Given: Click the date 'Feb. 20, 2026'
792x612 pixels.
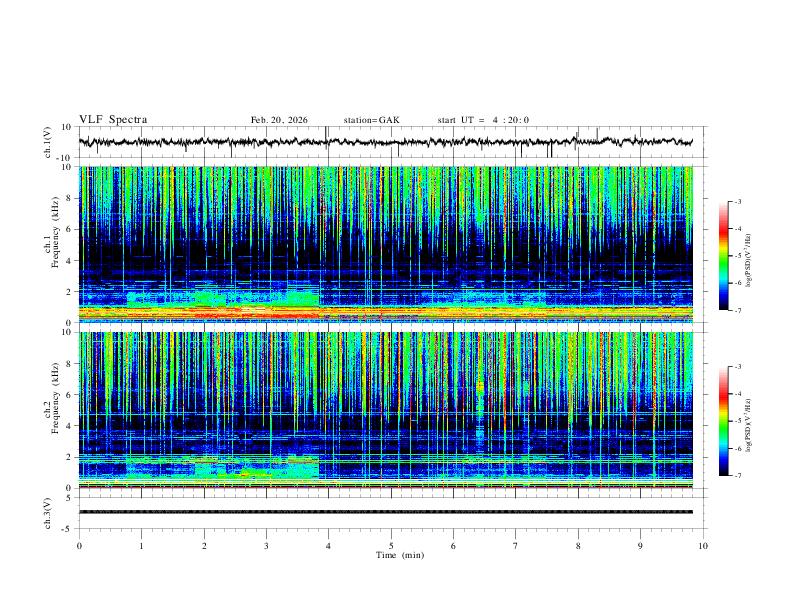Looking at the screenshot, I should point(279,120).
